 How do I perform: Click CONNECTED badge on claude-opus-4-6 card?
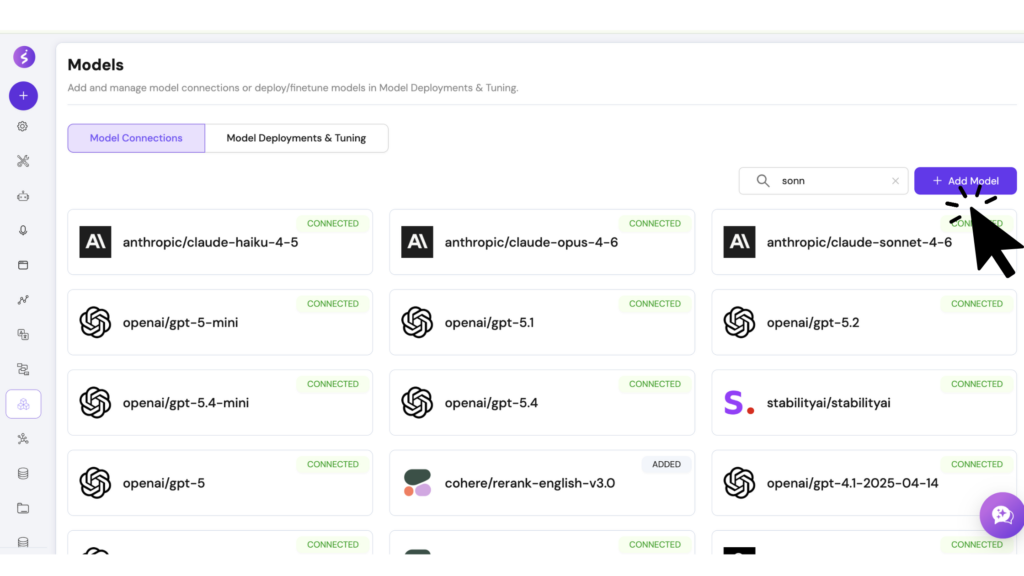[x=655, y=223]
